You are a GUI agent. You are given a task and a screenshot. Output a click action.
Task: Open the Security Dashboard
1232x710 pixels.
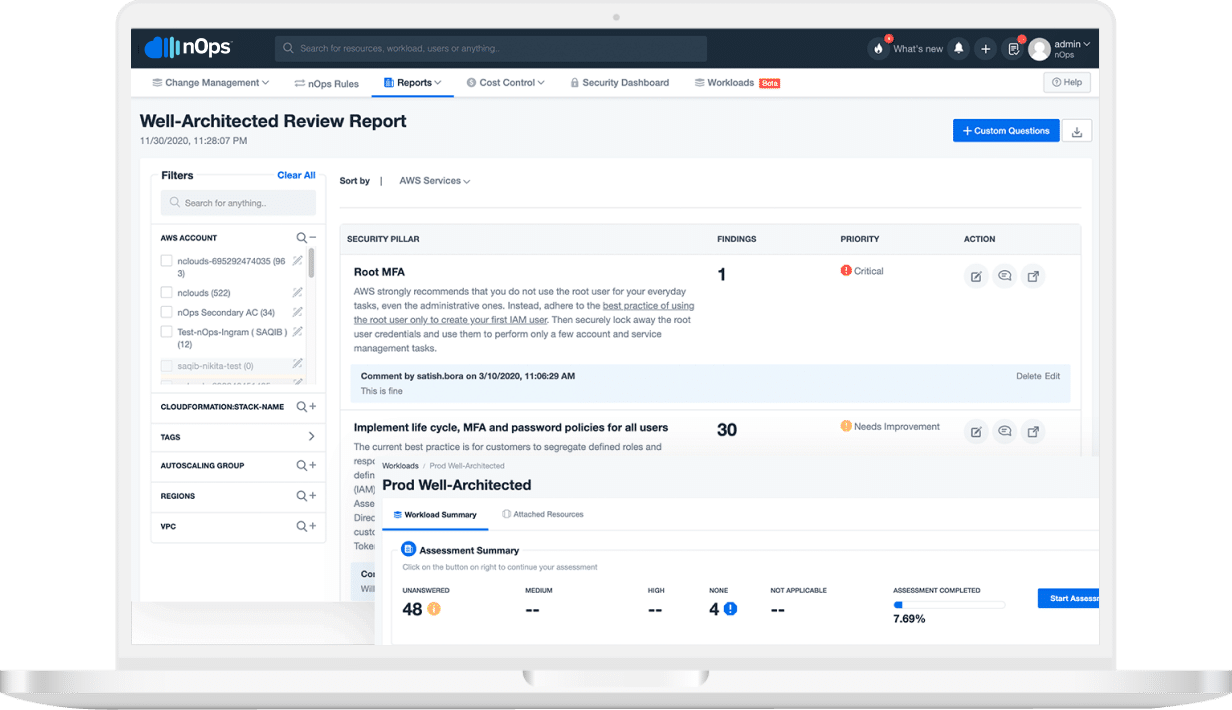point(619,83)
